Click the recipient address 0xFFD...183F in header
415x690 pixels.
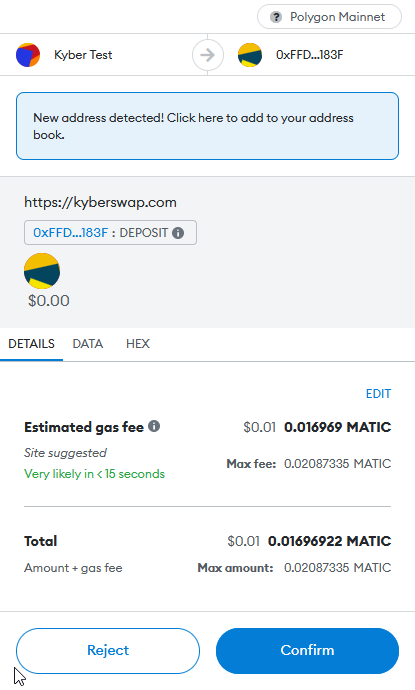309,55
